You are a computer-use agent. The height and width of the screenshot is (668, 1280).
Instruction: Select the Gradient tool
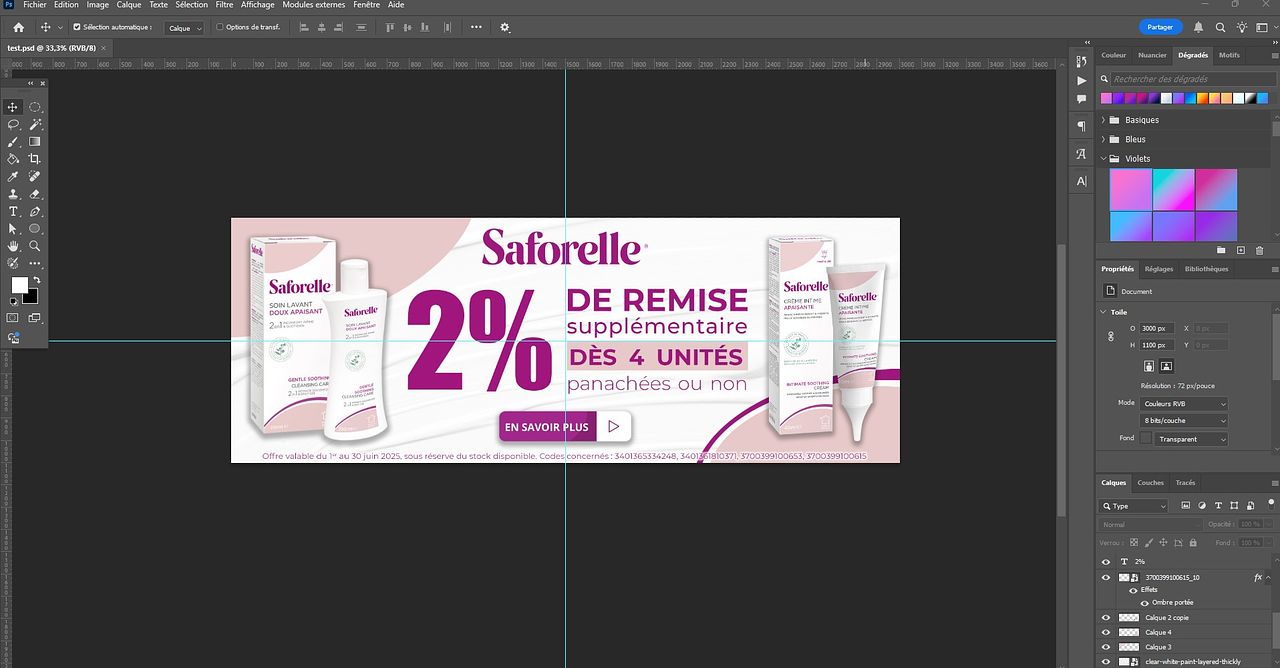coord(35,142)
